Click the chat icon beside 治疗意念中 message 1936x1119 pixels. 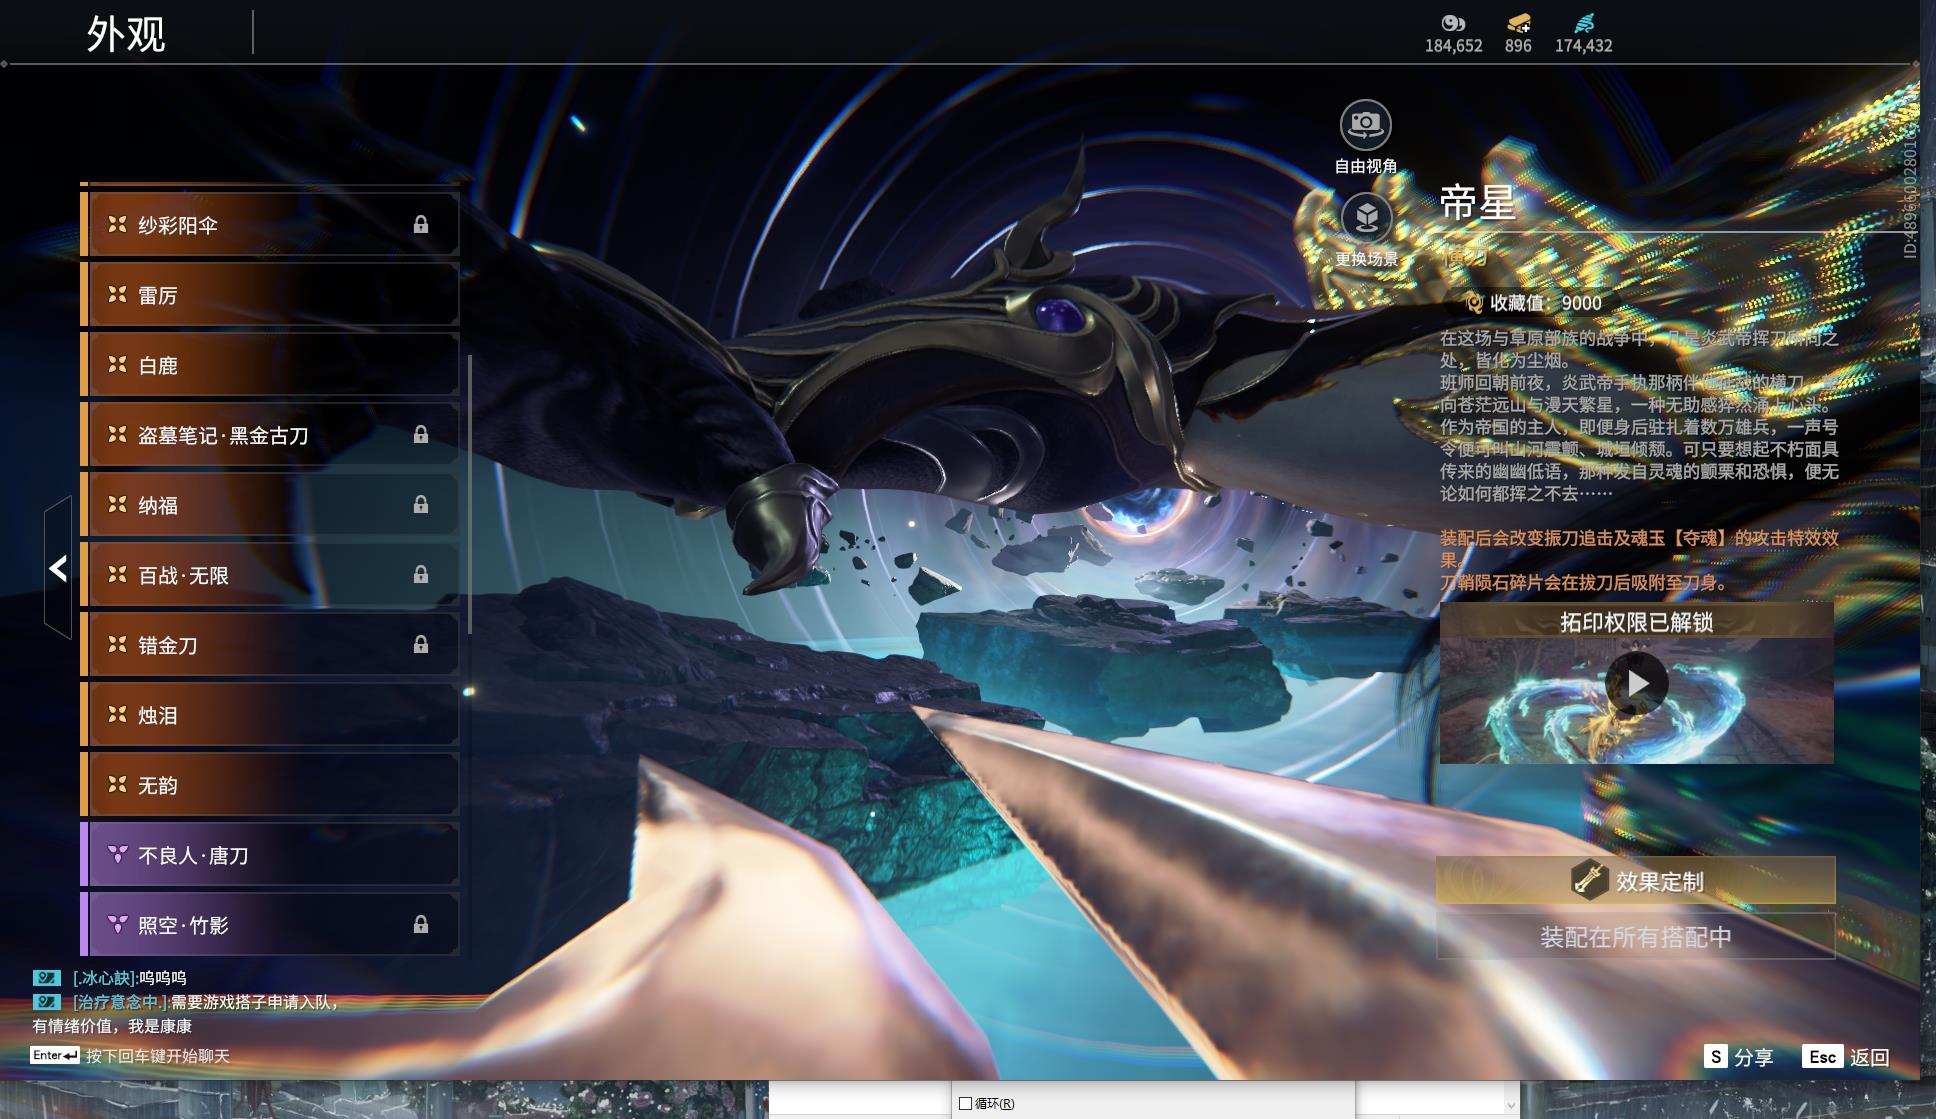(x=46, y=1001)
